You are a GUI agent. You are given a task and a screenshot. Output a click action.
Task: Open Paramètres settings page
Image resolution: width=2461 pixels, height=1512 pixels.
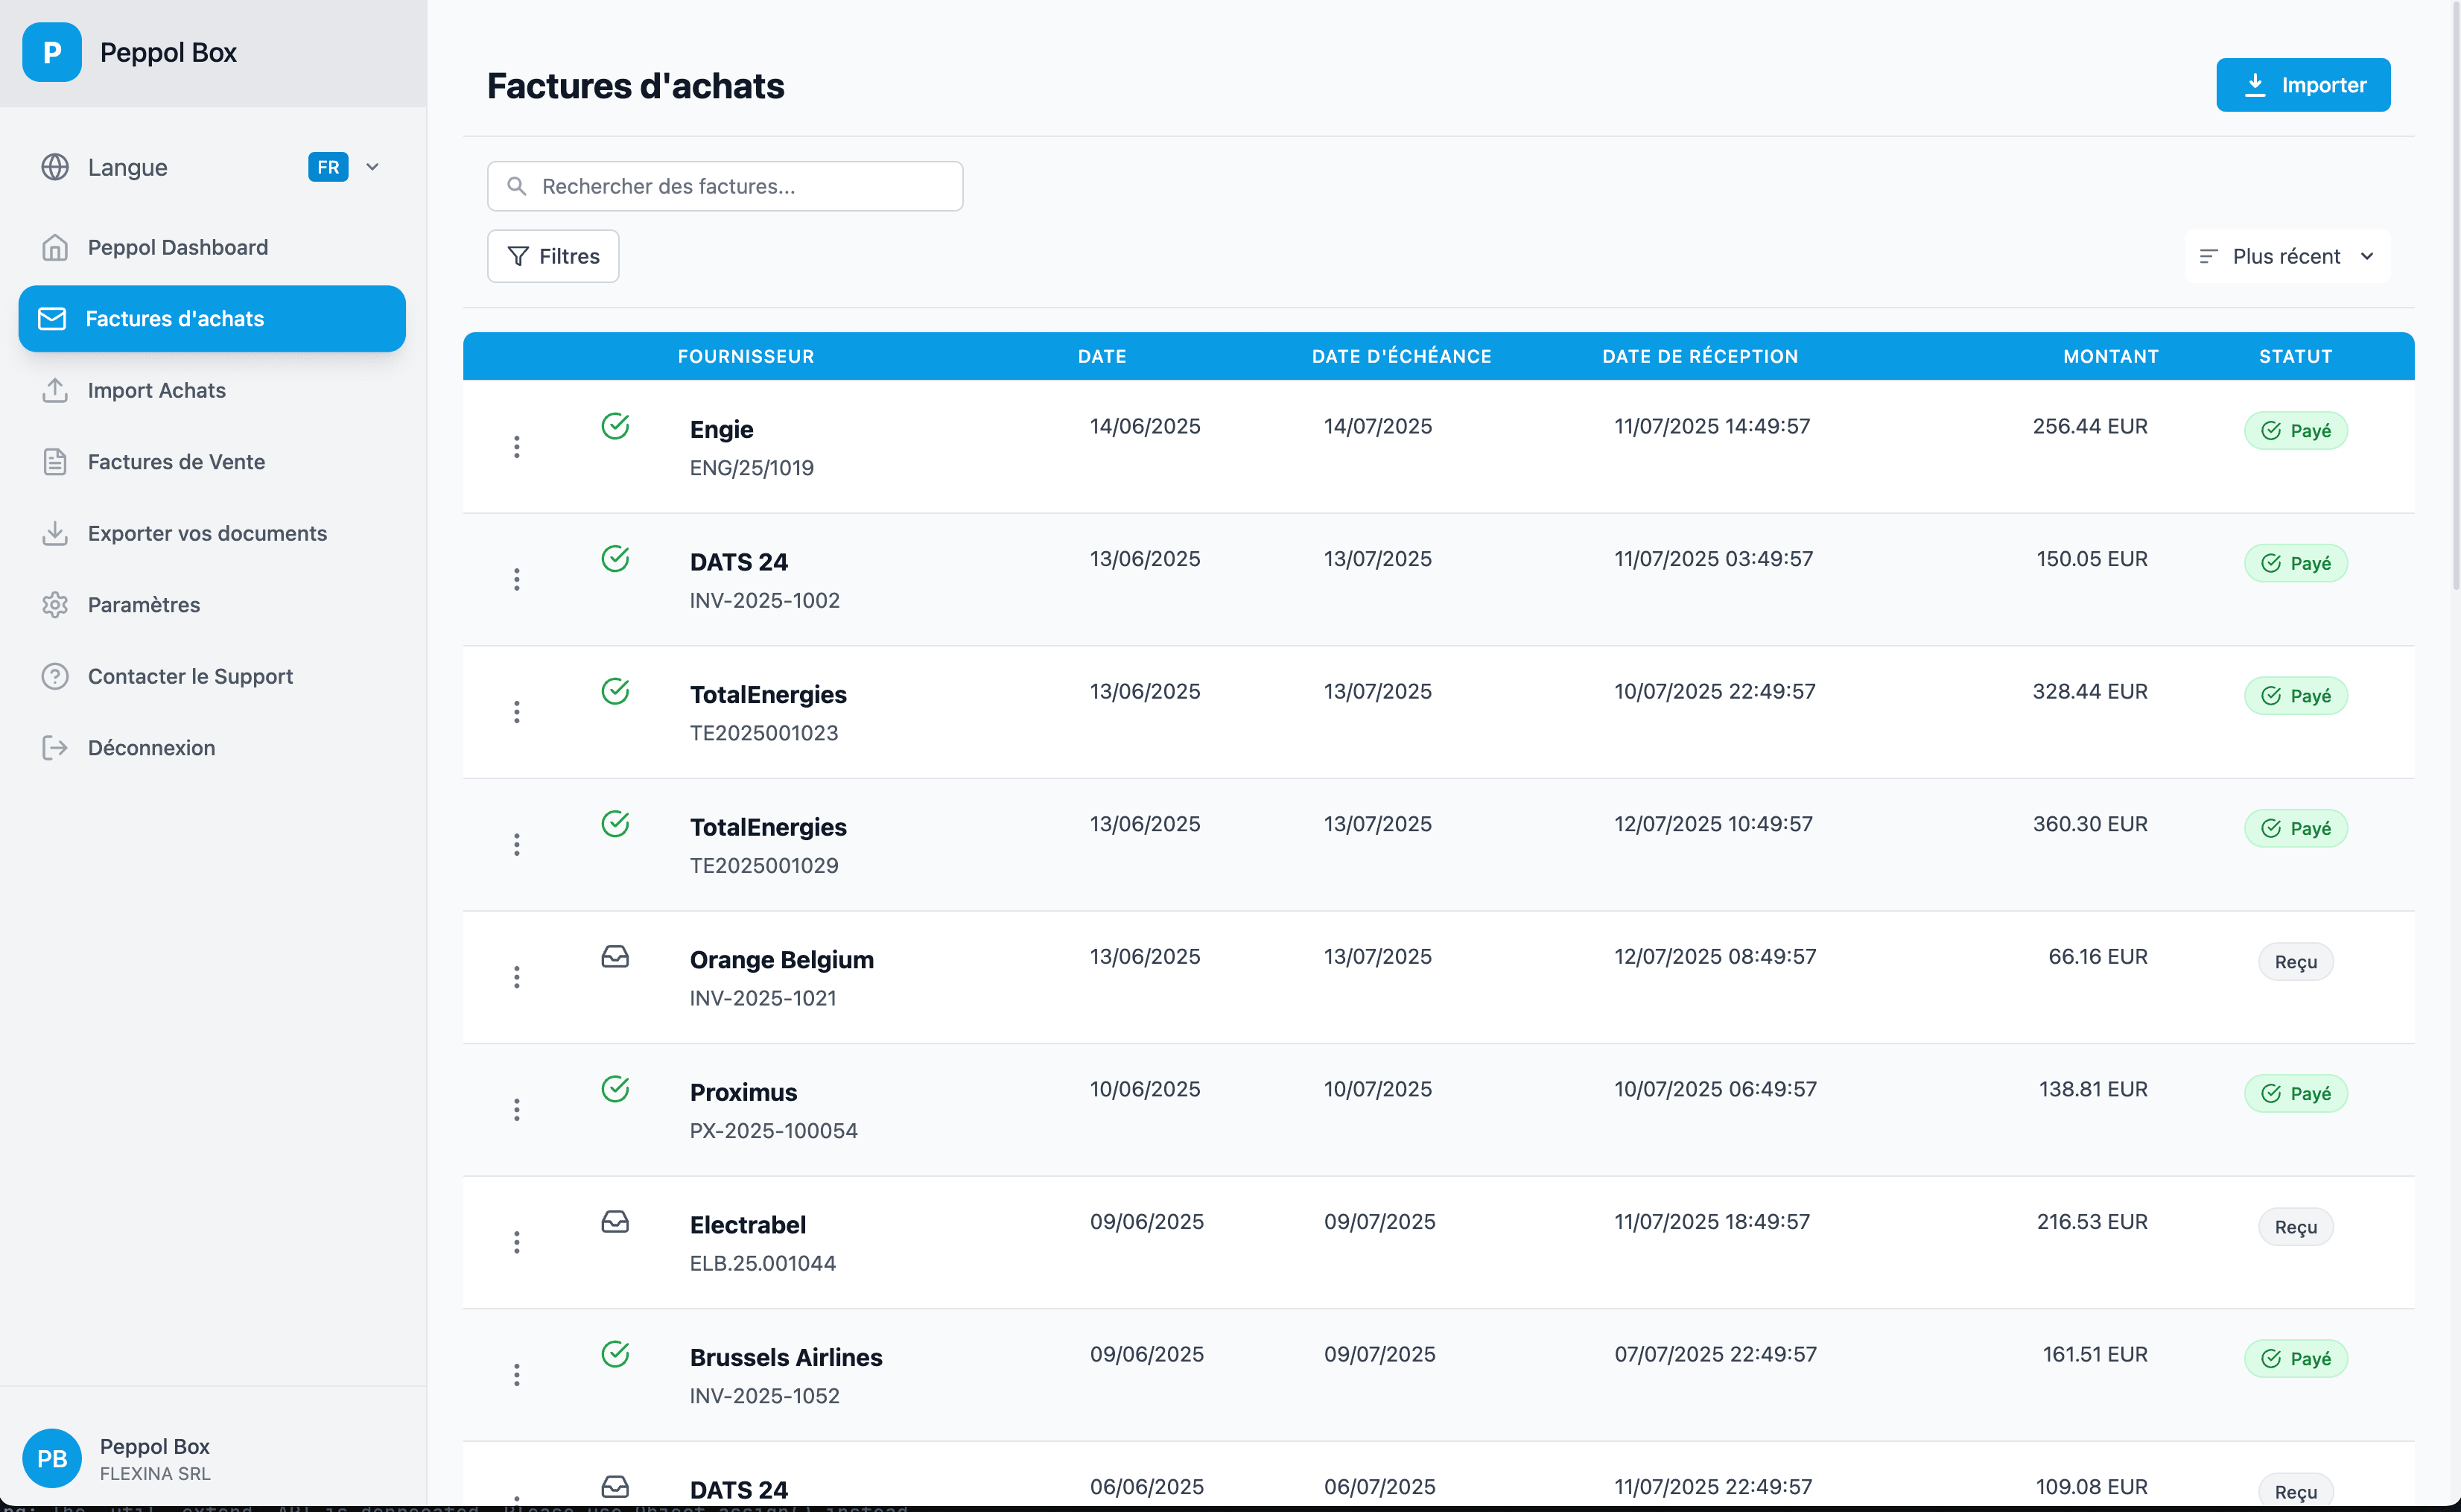click(x=212, y=605)
